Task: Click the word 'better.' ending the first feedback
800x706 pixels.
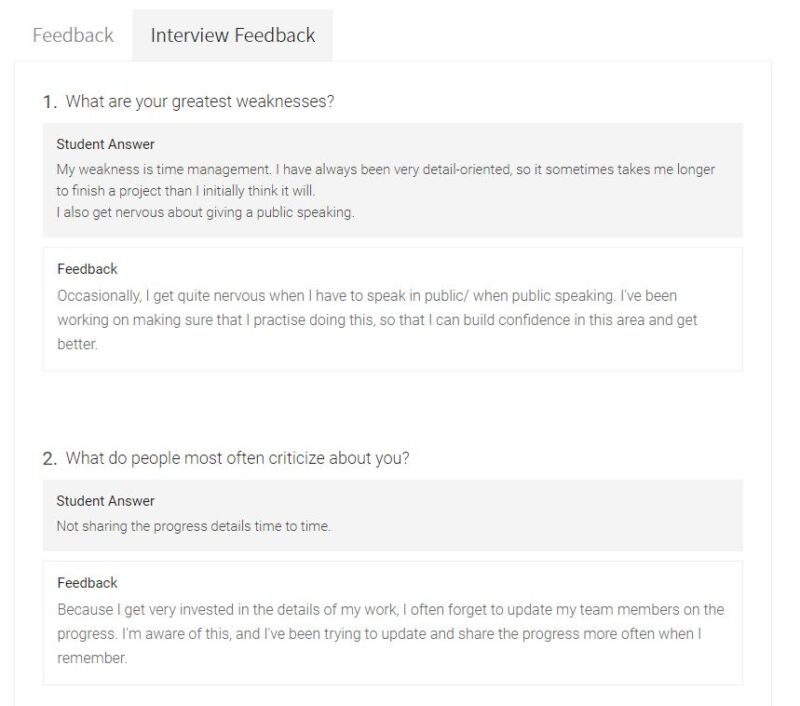Action: pyautogui.click(x=77, y=344)
